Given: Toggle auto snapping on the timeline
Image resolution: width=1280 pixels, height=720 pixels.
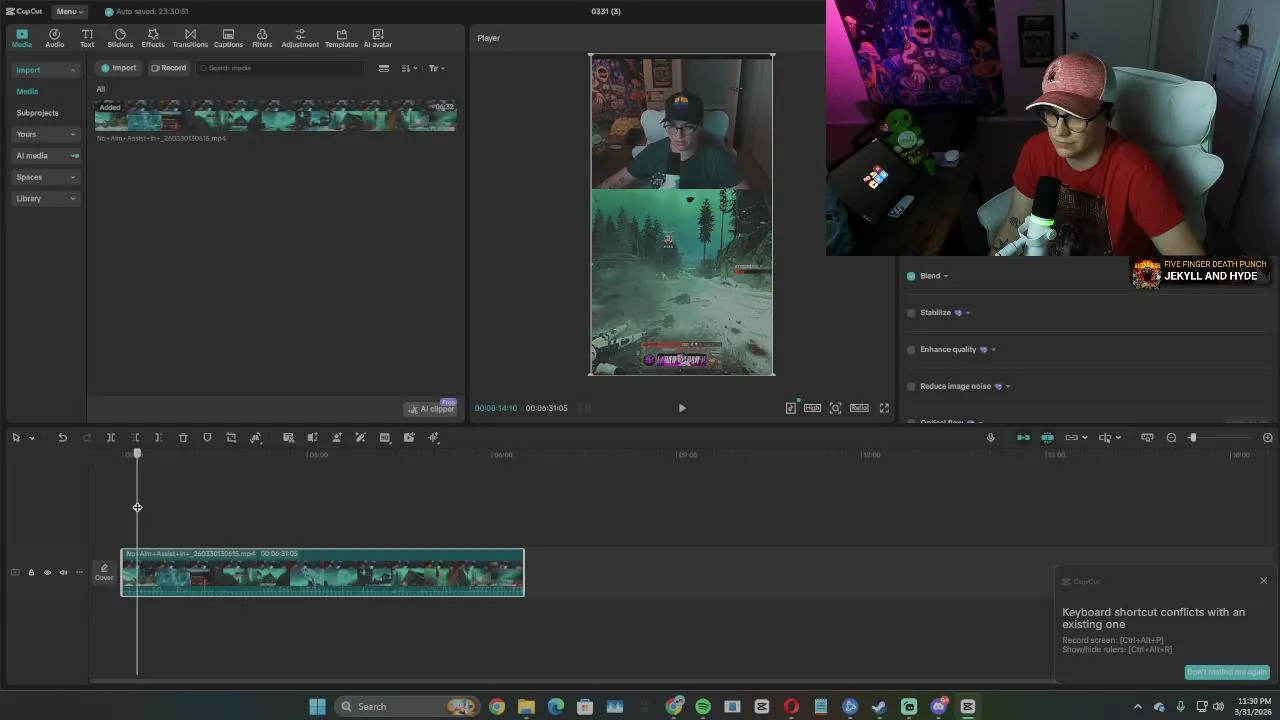Looking at the screenshot, I should coord(1047,438).
